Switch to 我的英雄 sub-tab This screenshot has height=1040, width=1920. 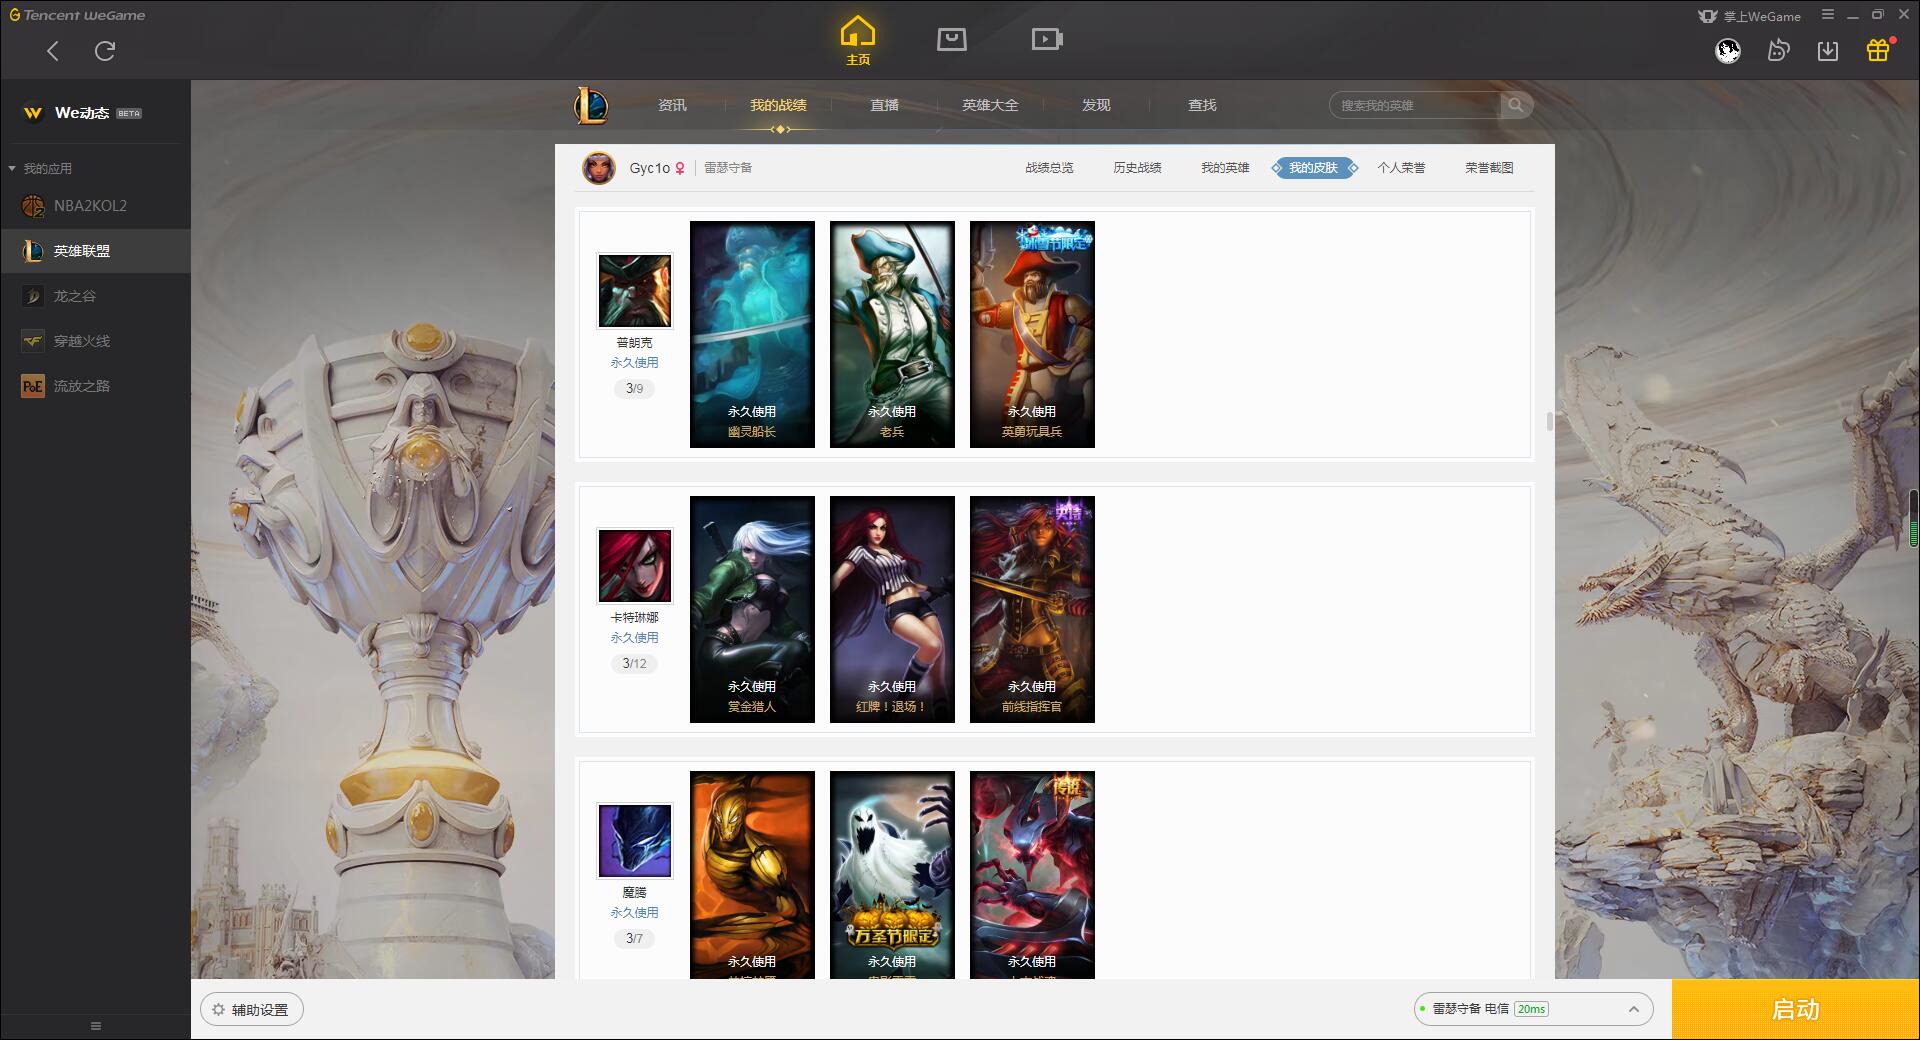(1225, 168)
